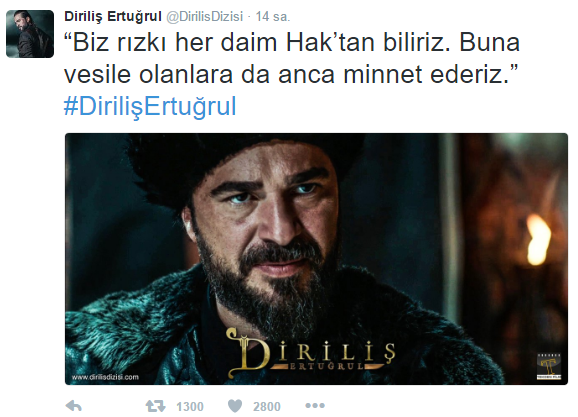Screen dimensions: 578x417
Task: Open the Diriliş Ertuğrul profile avatar
Action: [x=30, y=34]
